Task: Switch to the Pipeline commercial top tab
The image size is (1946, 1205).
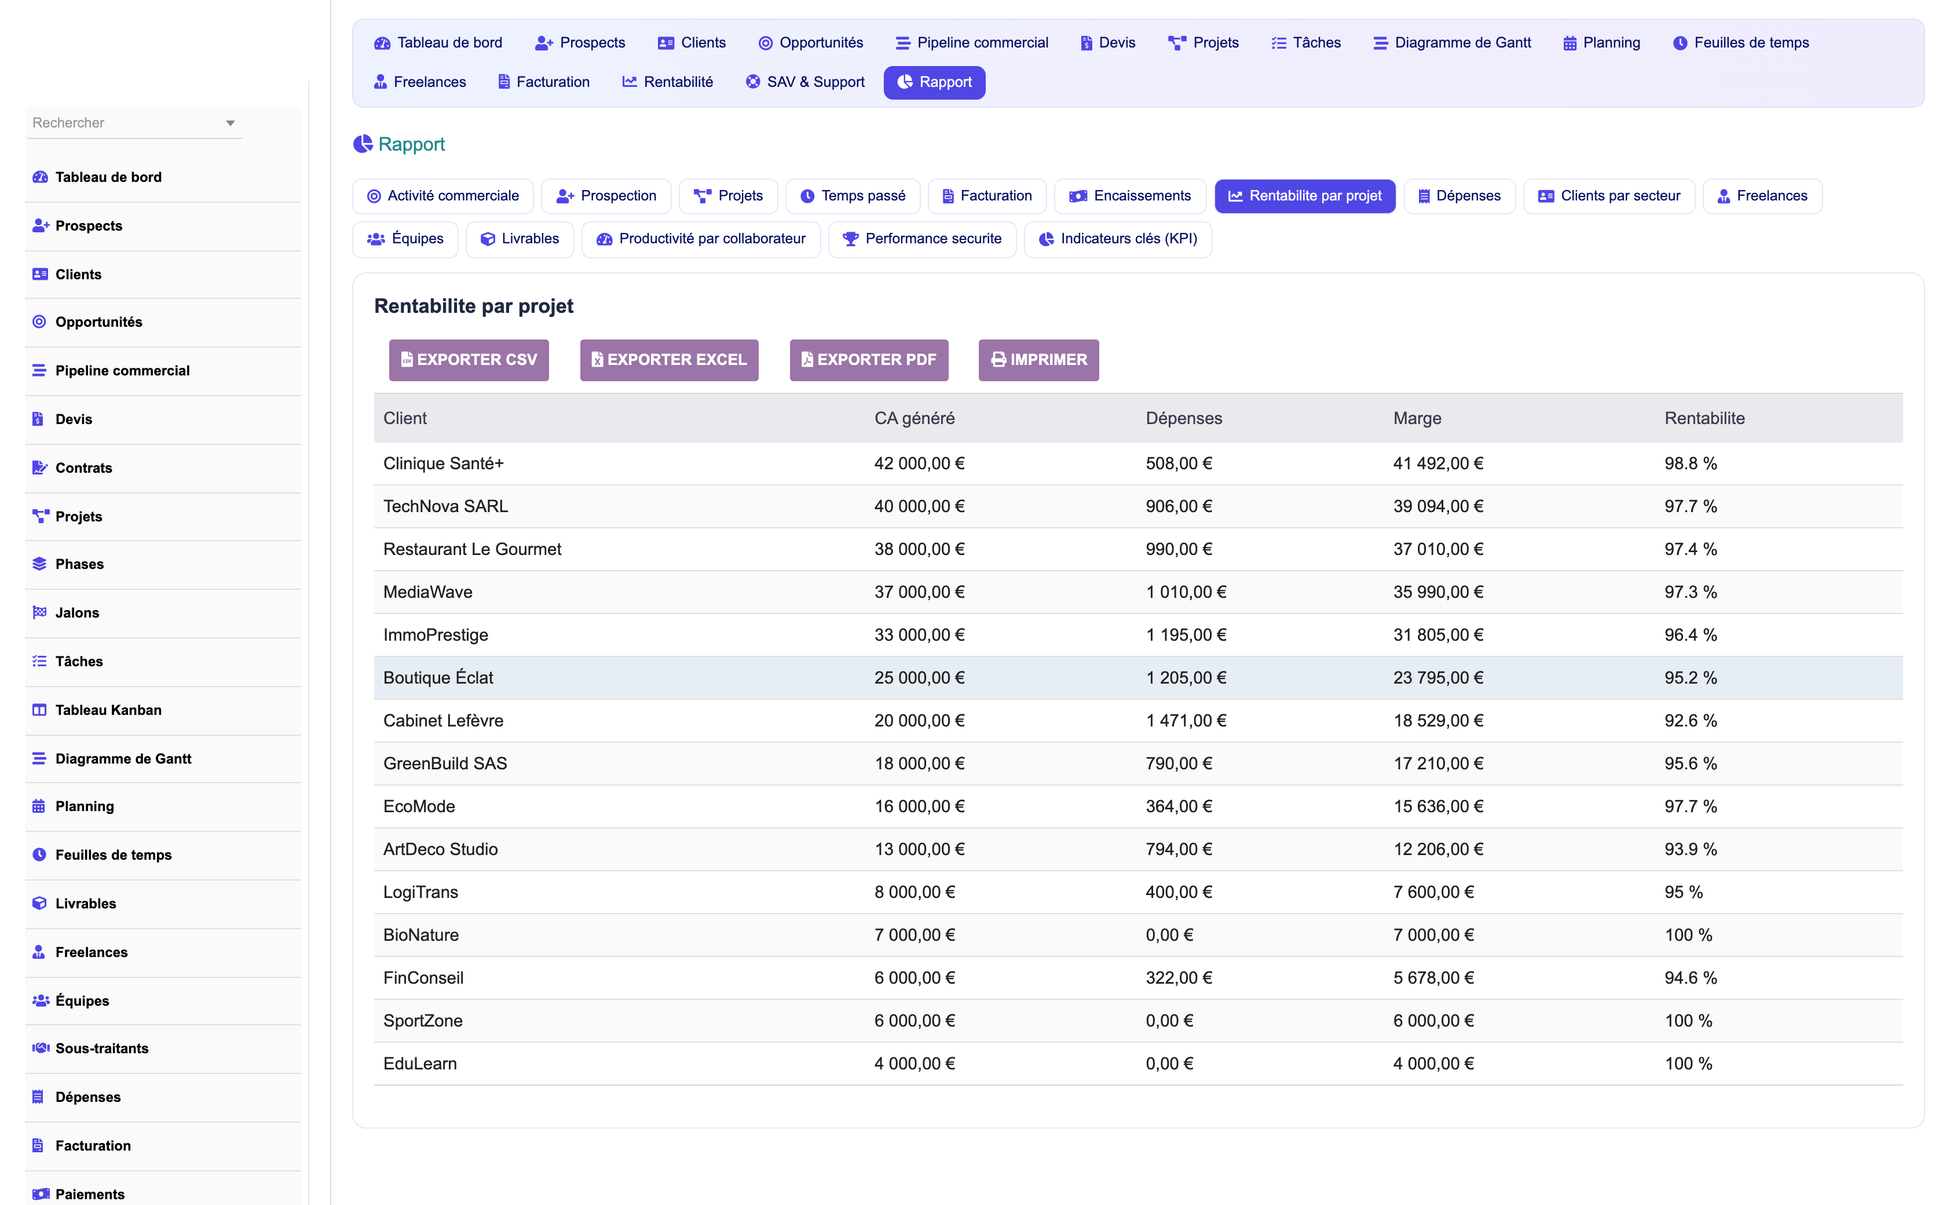Action: (x=972, y=43)
